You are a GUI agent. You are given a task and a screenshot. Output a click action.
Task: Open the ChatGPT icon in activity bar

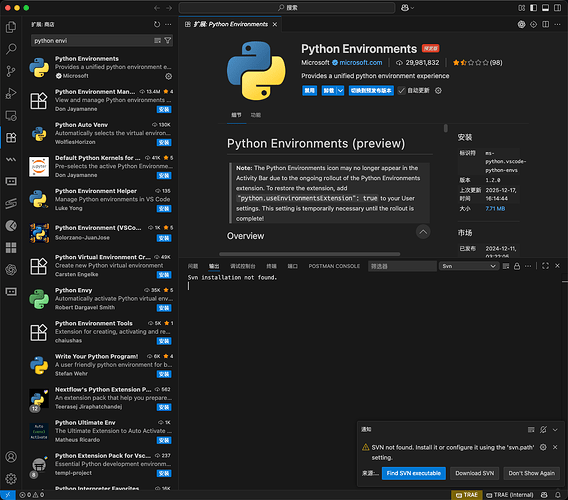(11, 270)
